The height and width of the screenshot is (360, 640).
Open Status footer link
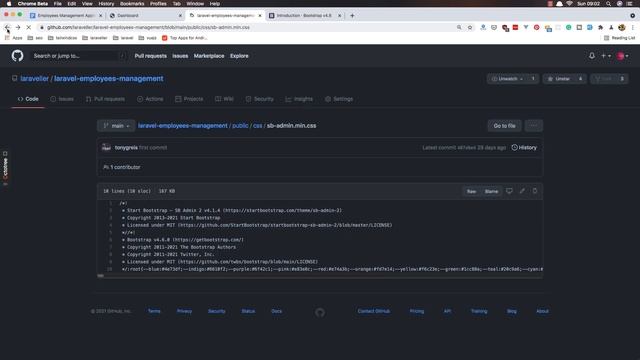[248, 311]
